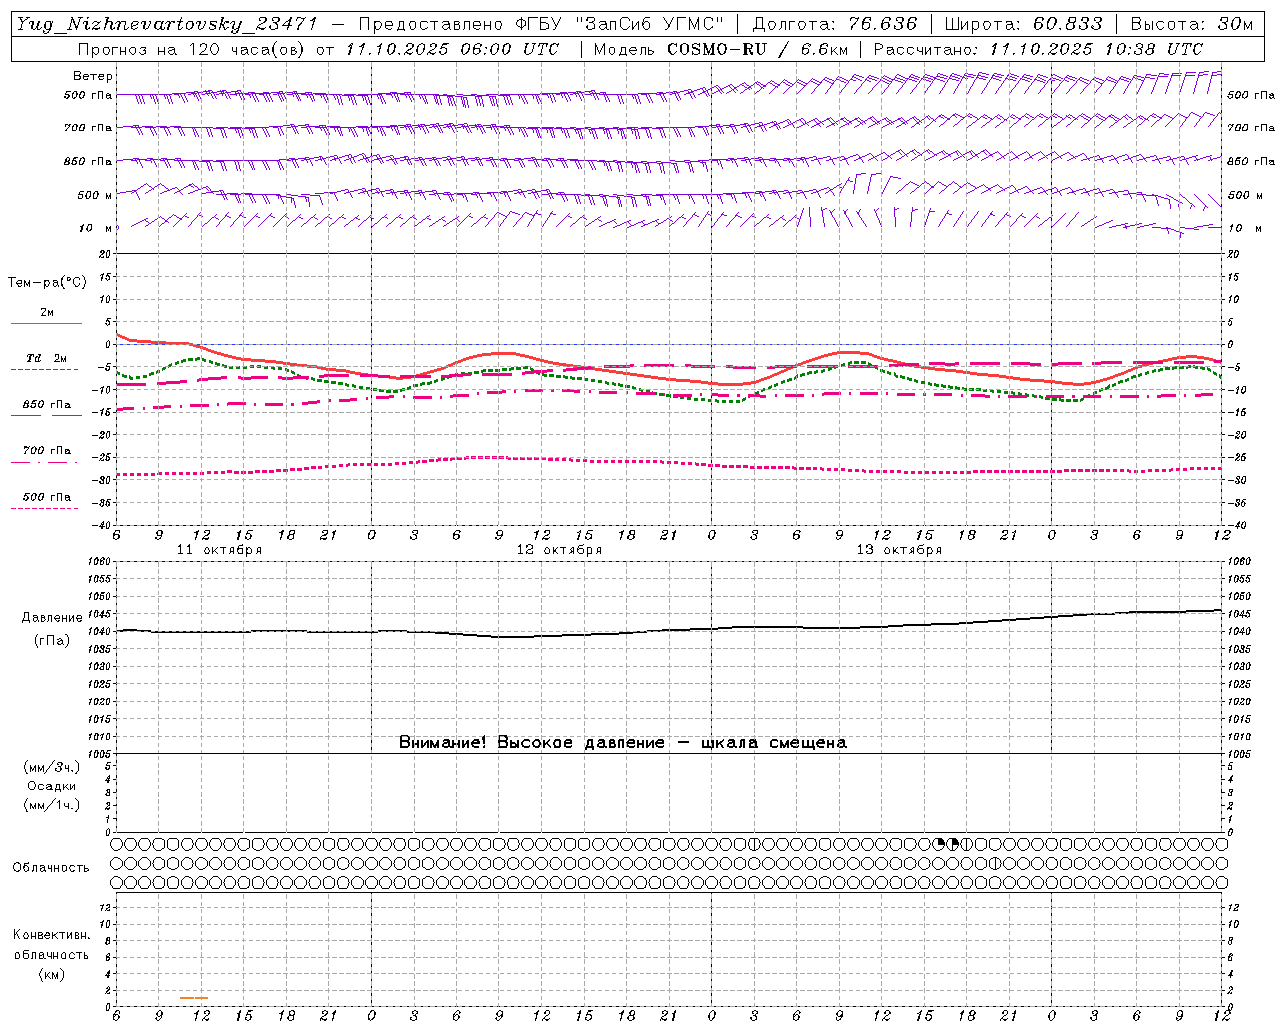Click the (мм/3ч.) precipitation unit label

(52, 767)
